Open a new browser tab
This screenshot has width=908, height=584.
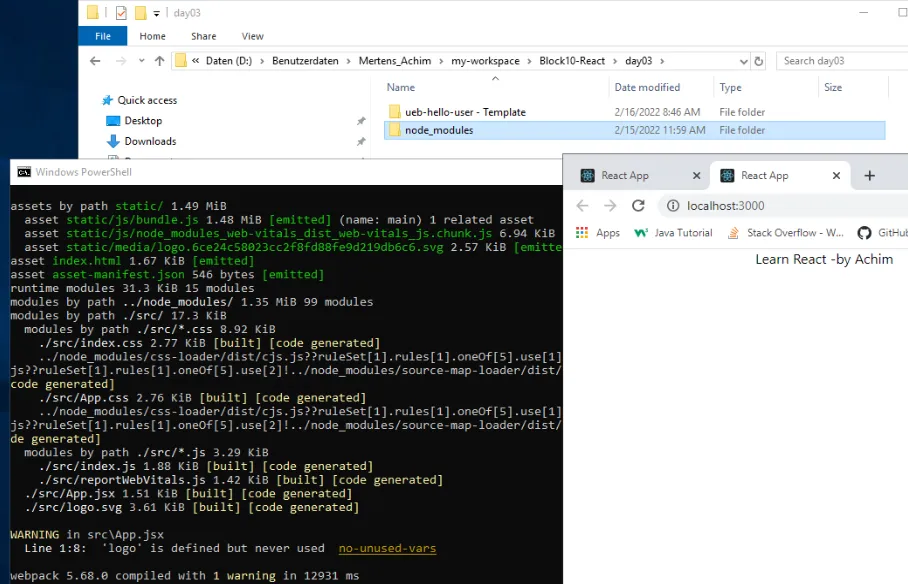pos(869,176)
